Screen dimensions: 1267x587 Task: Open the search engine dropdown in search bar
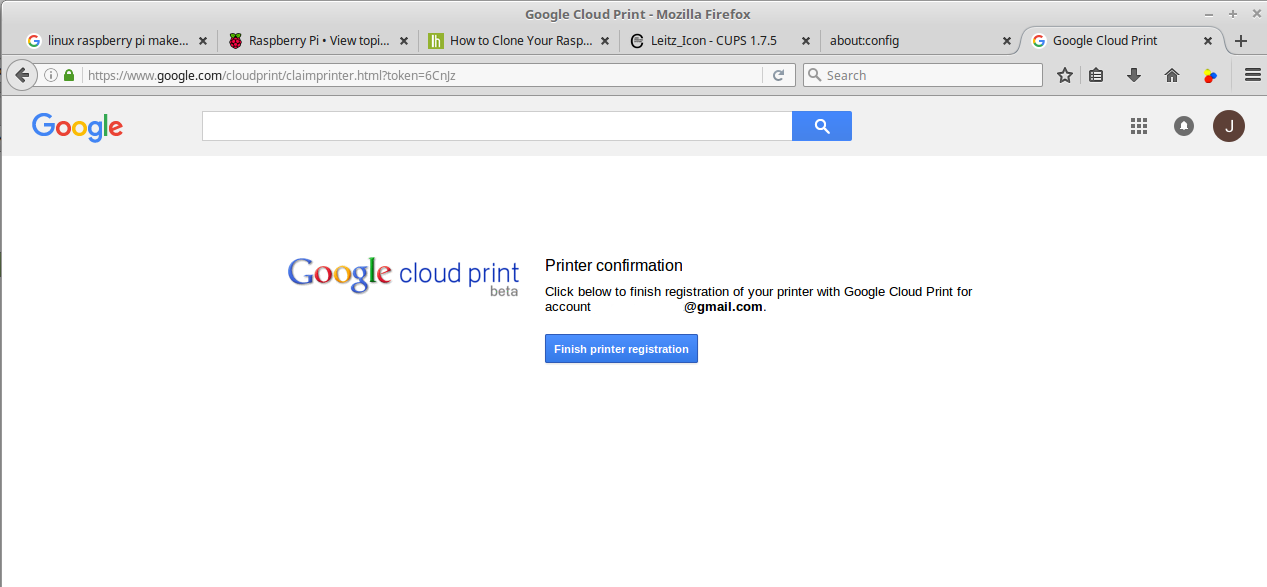click(x=815, y=74)
